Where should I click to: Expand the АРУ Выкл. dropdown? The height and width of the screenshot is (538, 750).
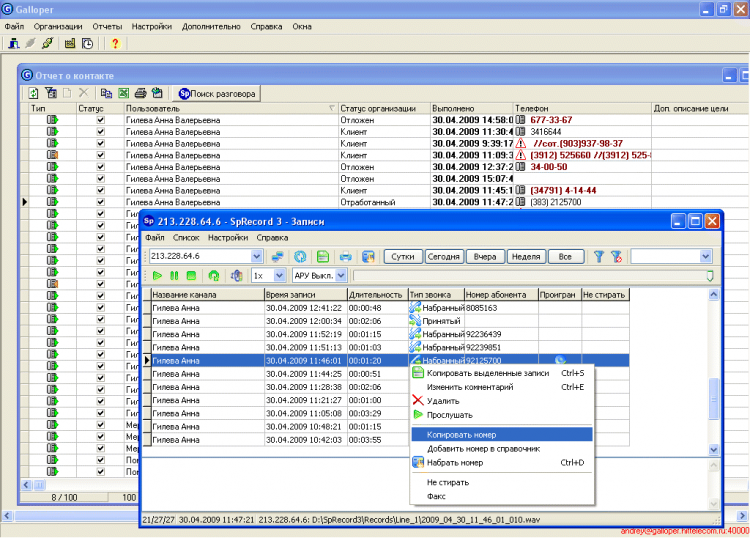click(340, 275)
